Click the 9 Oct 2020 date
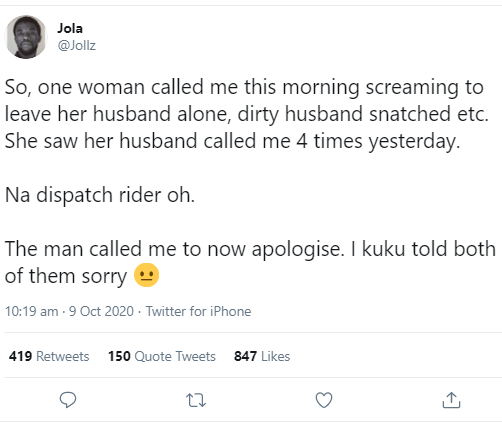Screen dimensions: 502x429 101,311
